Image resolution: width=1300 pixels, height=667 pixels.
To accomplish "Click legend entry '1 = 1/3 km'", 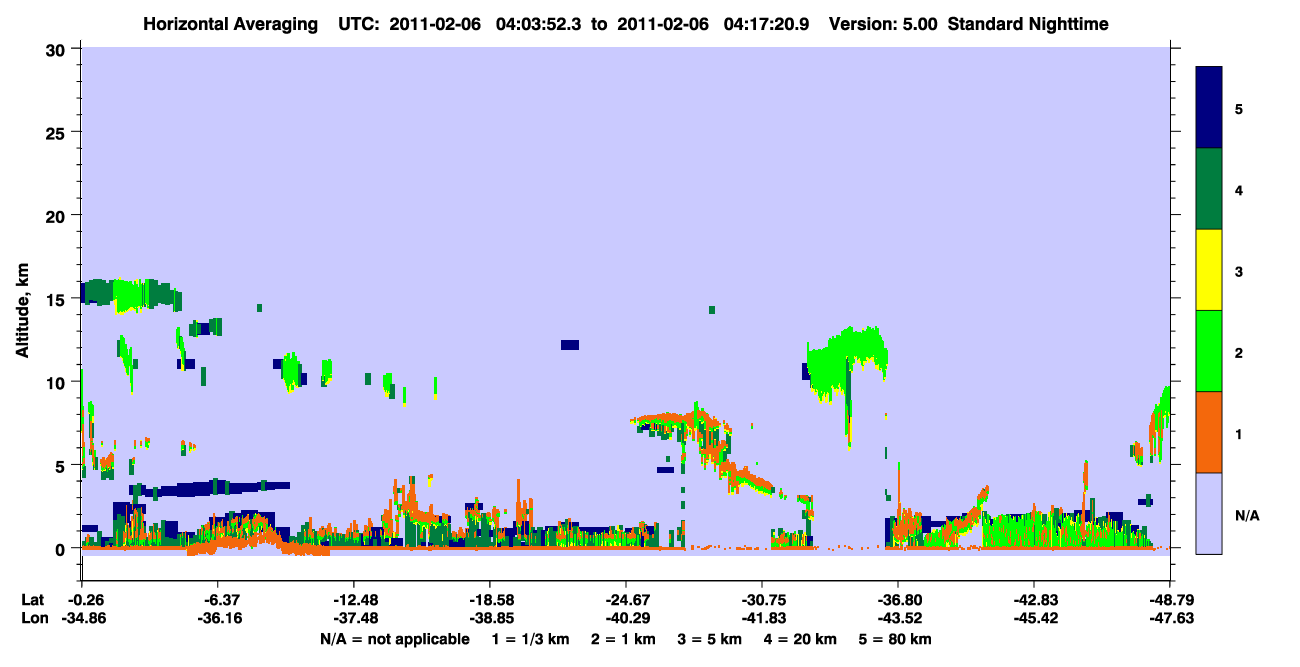I will [529, 639].
